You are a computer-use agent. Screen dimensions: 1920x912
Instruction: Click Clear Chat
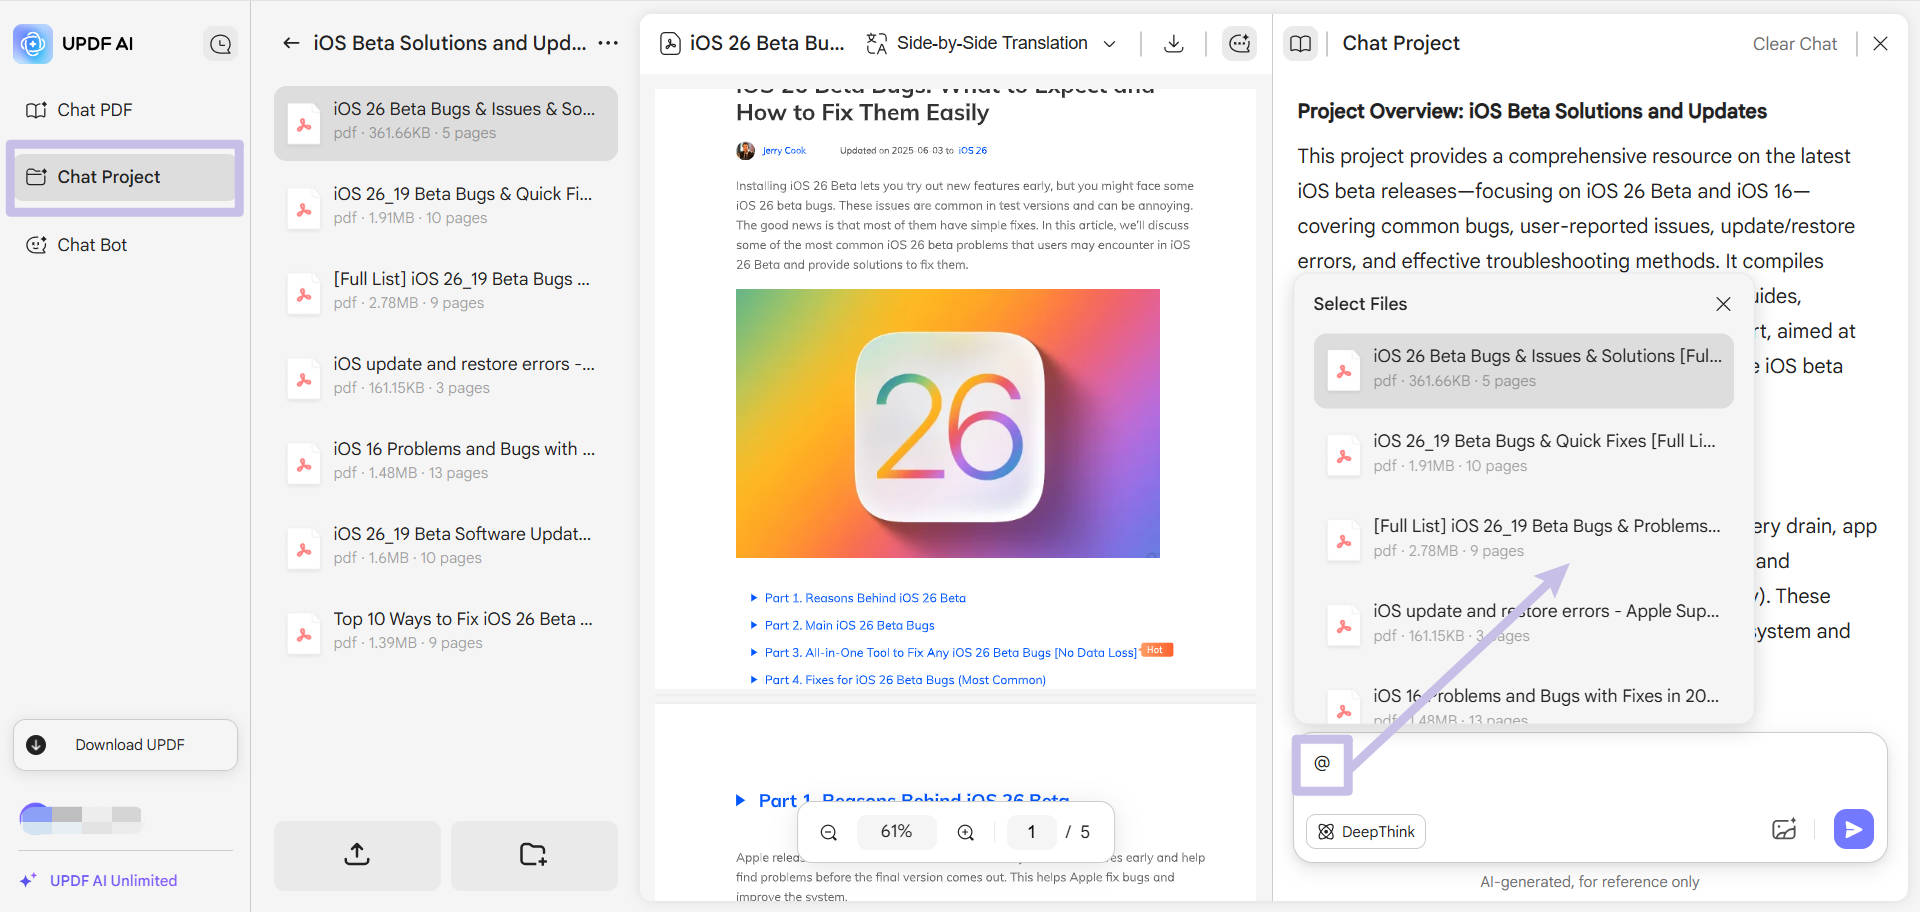click(x=1794, y=44)
